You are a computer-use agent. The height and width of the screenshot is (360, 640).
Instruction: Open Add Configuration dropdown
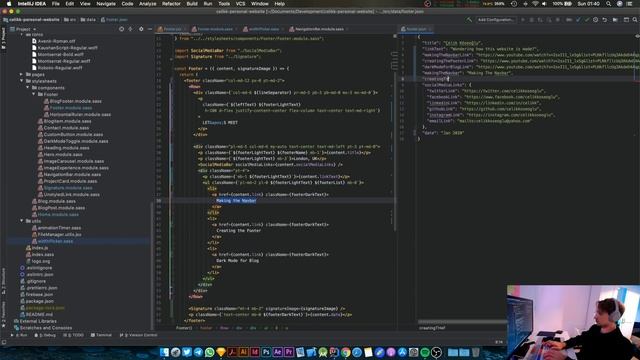coord(496,20)
